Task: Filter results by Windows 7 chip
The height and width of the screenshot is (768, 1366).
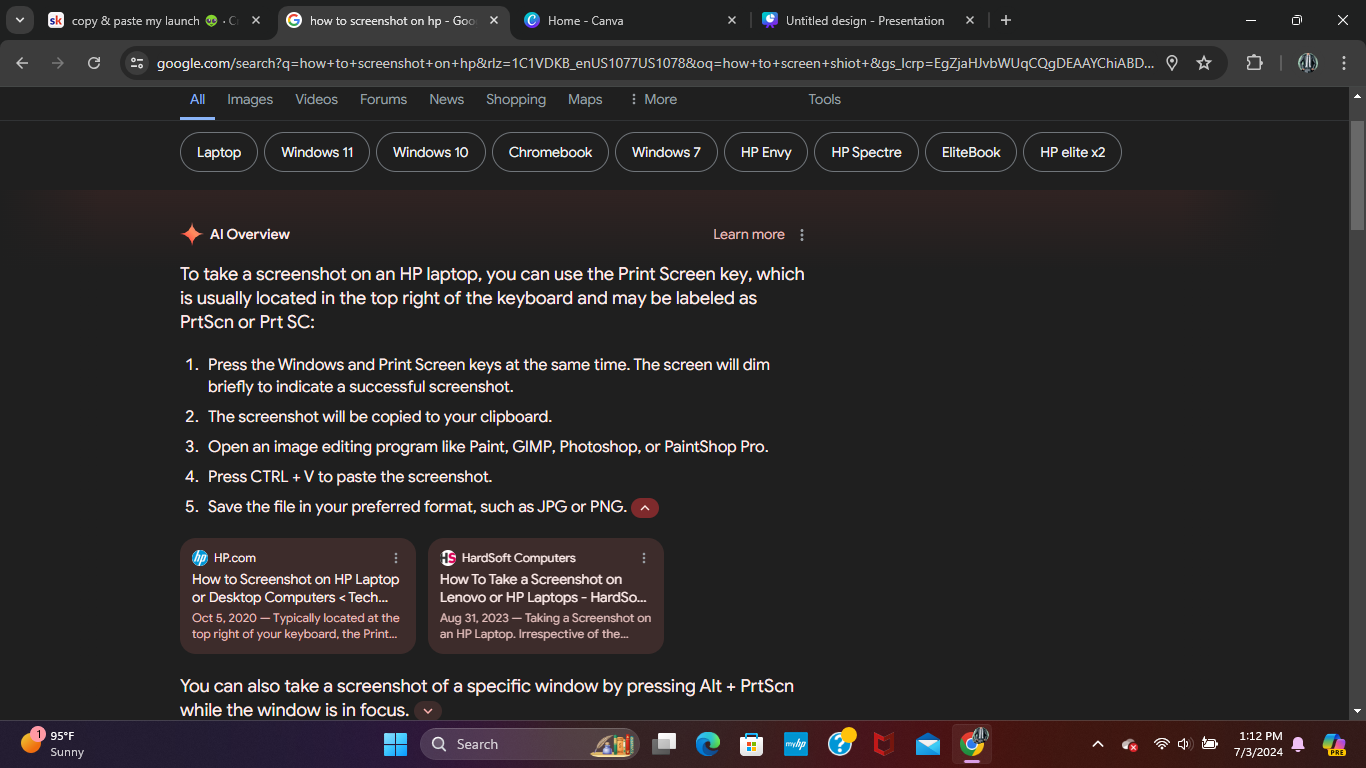Action: point(666,152)
